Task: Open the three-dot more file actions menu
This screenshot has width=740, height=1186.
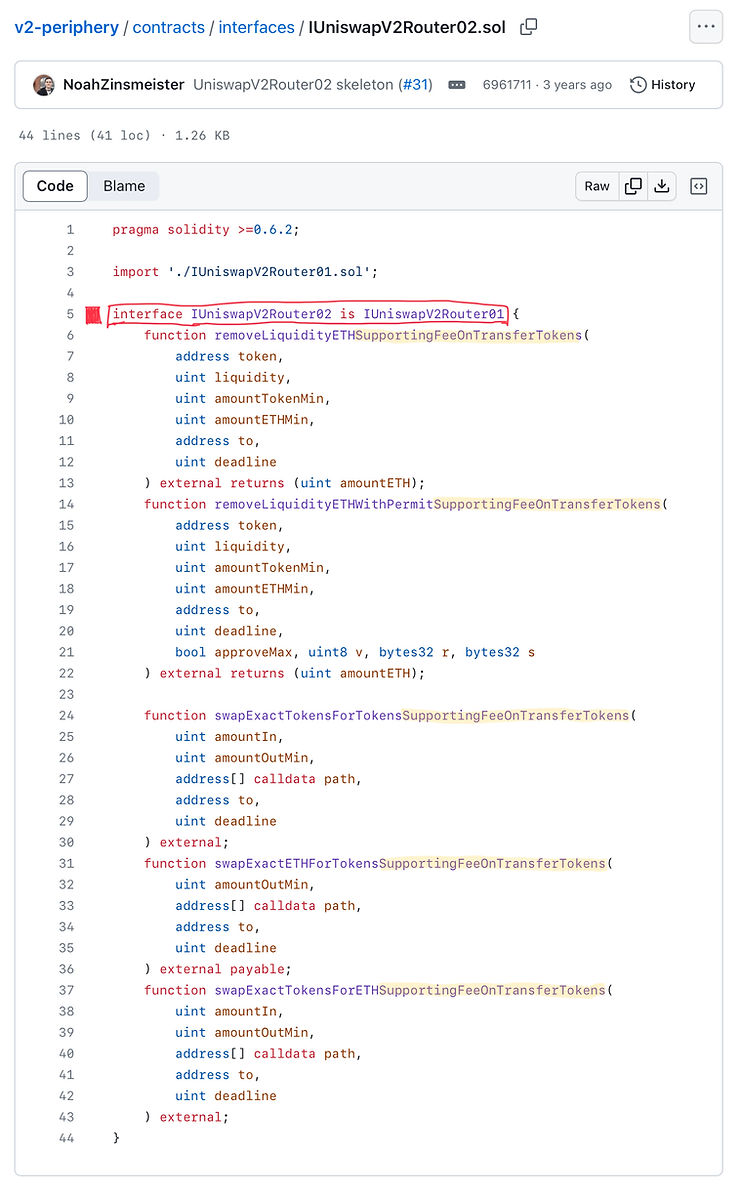Action: coord(706,27)
